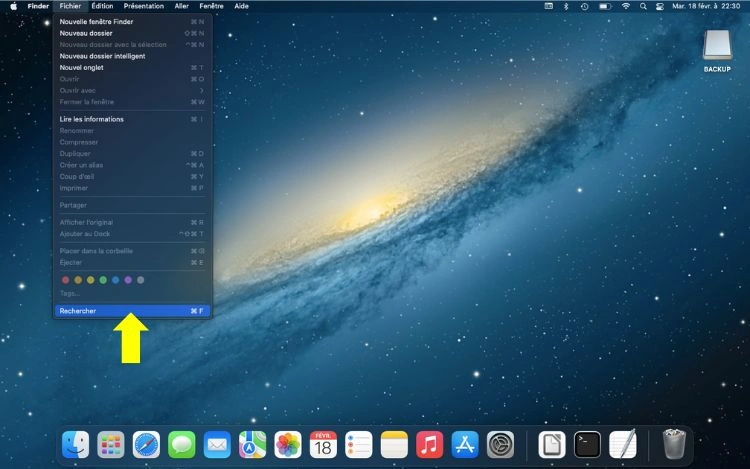Open the Trash in Dock
The height and width of the screenshot is (469, 750).
(673, 444)
